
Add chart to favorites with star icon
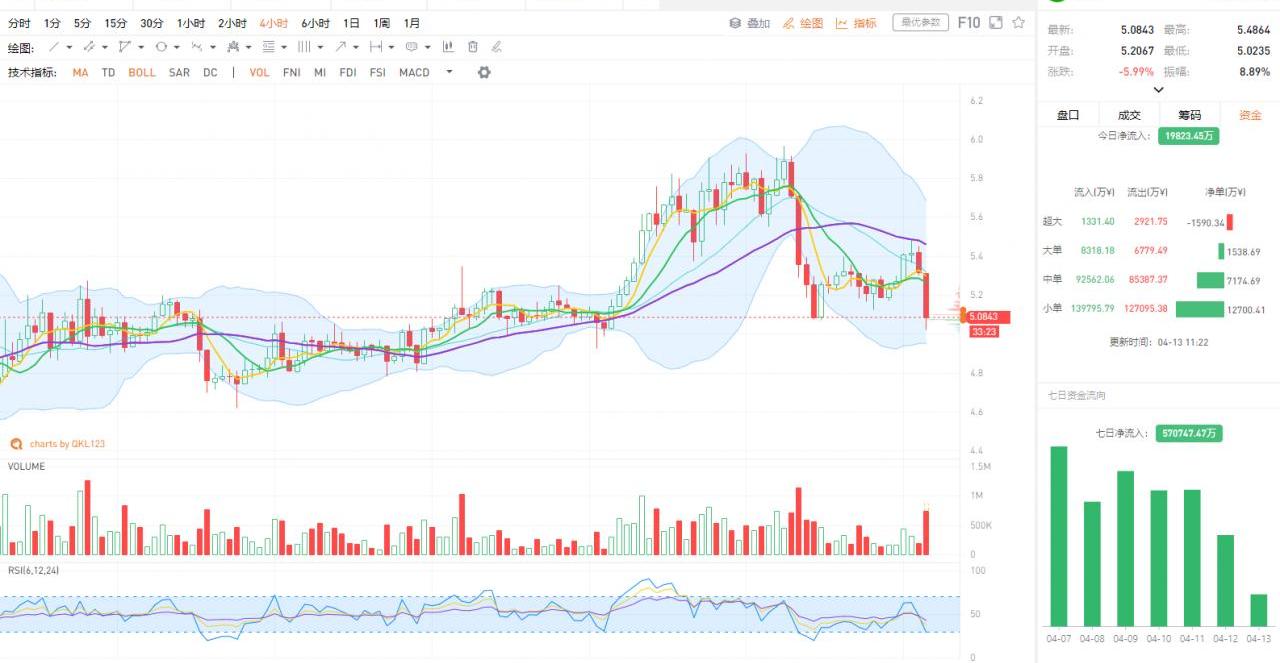[x=1018, y=22]
